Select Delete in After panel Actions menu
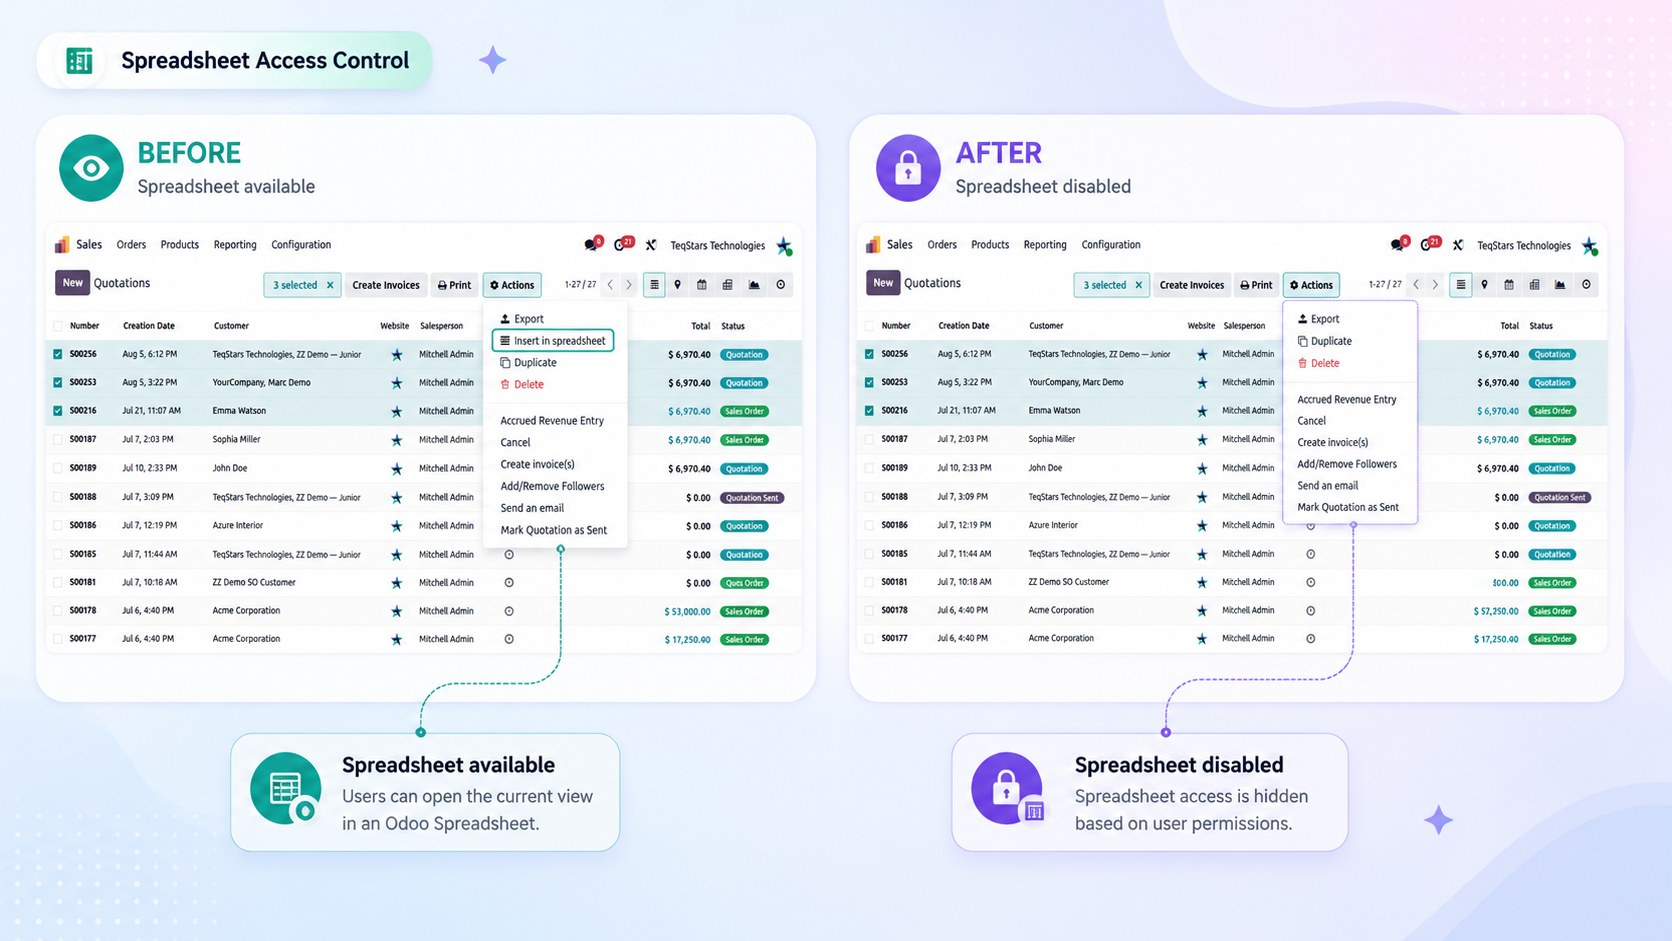The image size is (1672, 941). coord(1318,363)
